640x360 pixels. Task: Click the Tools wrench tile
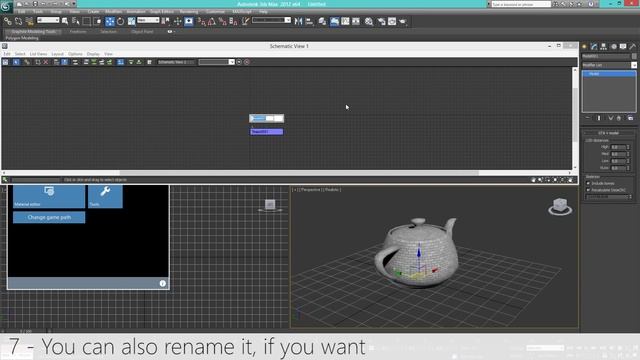click(x=105, y=196)
